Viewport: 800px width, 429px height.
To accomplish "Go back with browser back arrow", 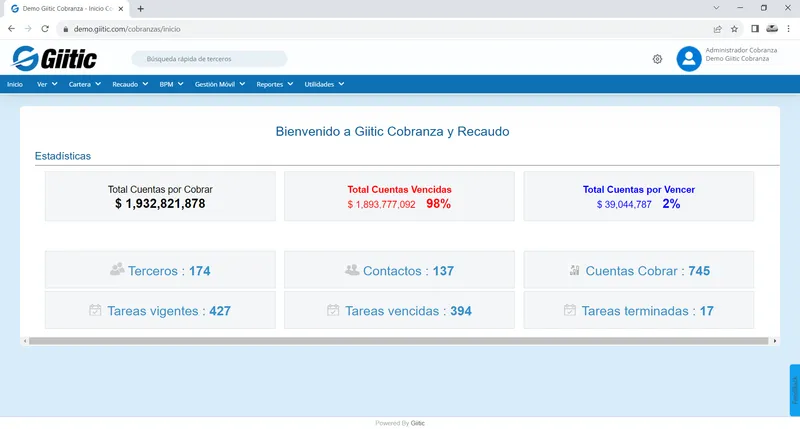I will [11, 29].
